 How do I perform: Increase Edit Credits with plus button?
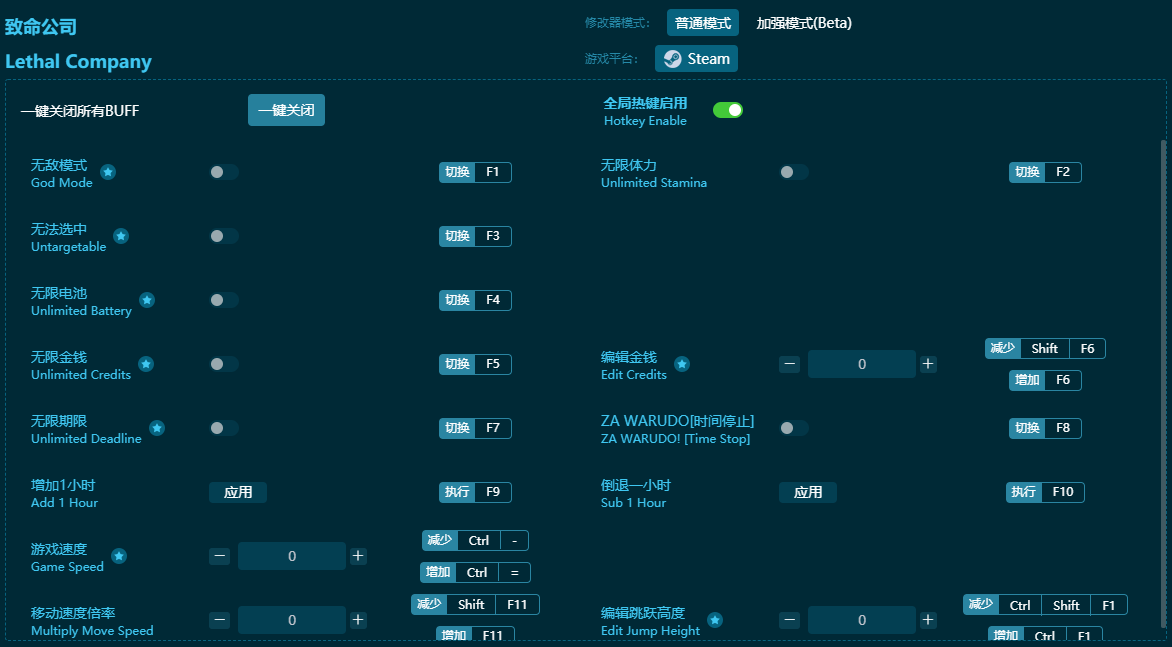click(x=928, y=365)
